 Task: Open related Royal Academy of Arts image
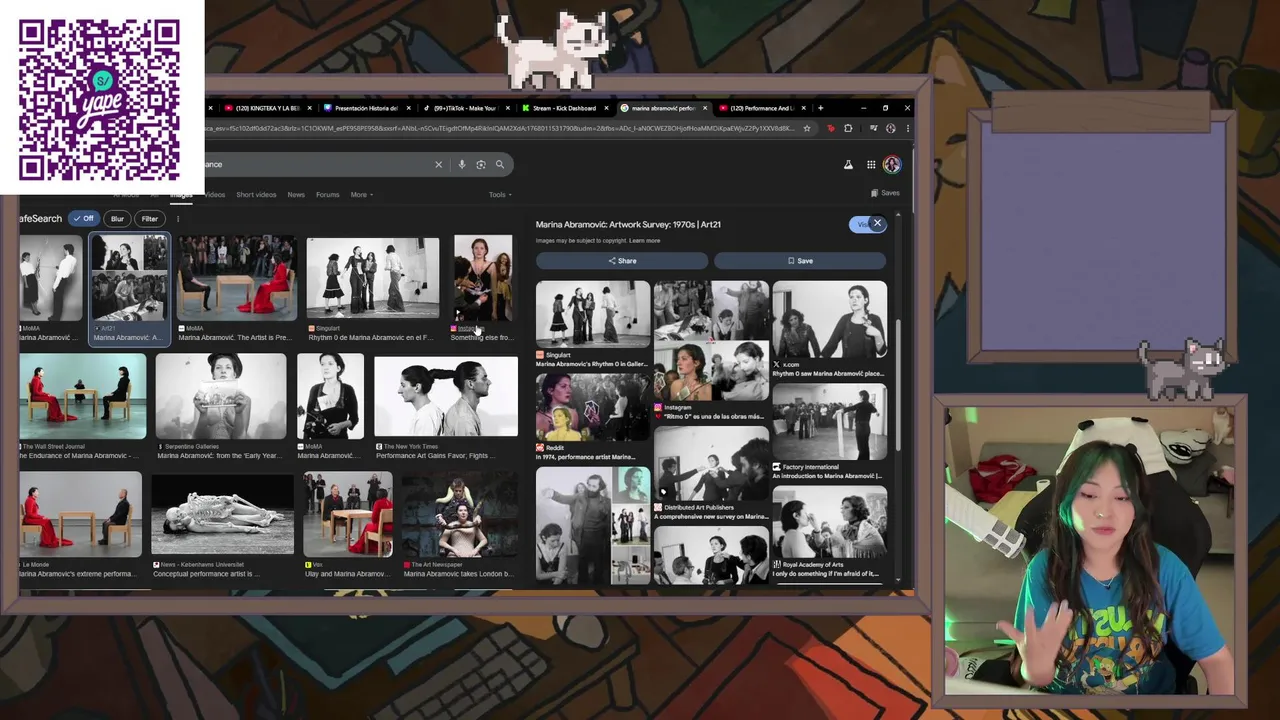pos(829,522)
